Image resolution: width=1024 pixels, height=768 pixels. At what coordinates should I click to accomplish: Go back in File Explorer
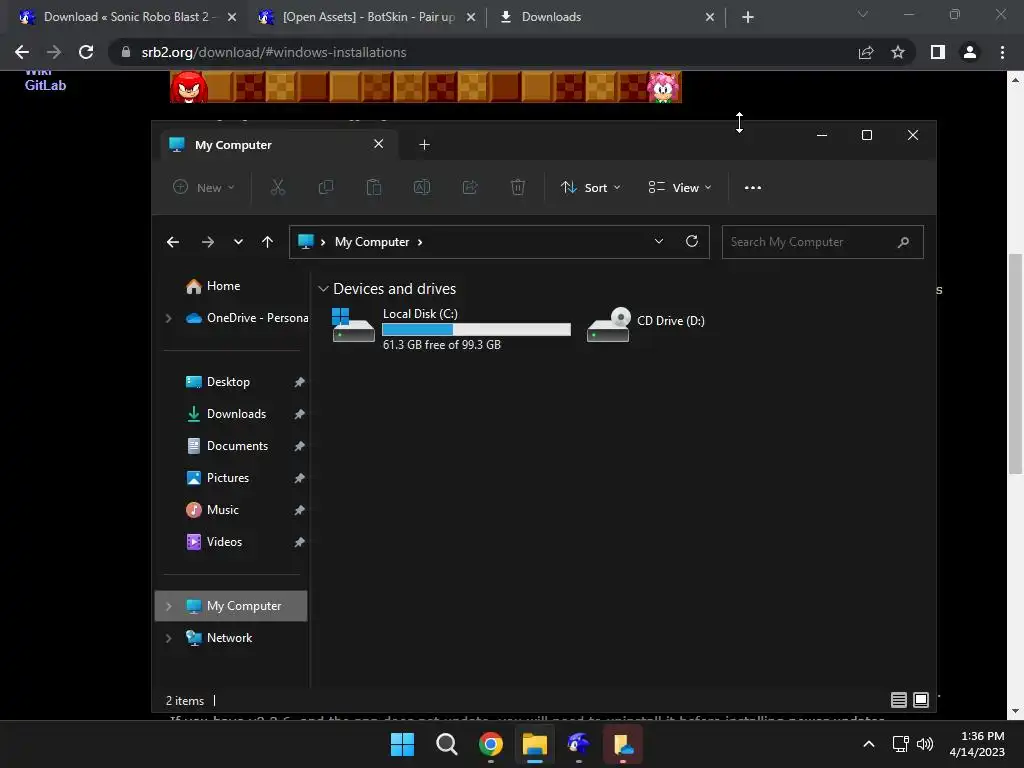pyautogui.click(x=173, y=242)
